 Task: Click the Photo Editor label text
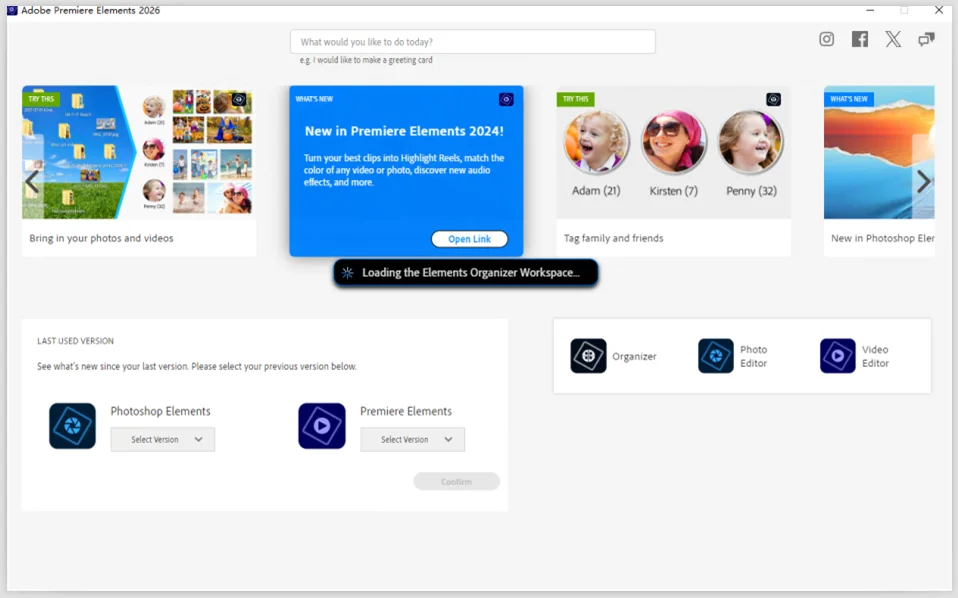[753, 356]
